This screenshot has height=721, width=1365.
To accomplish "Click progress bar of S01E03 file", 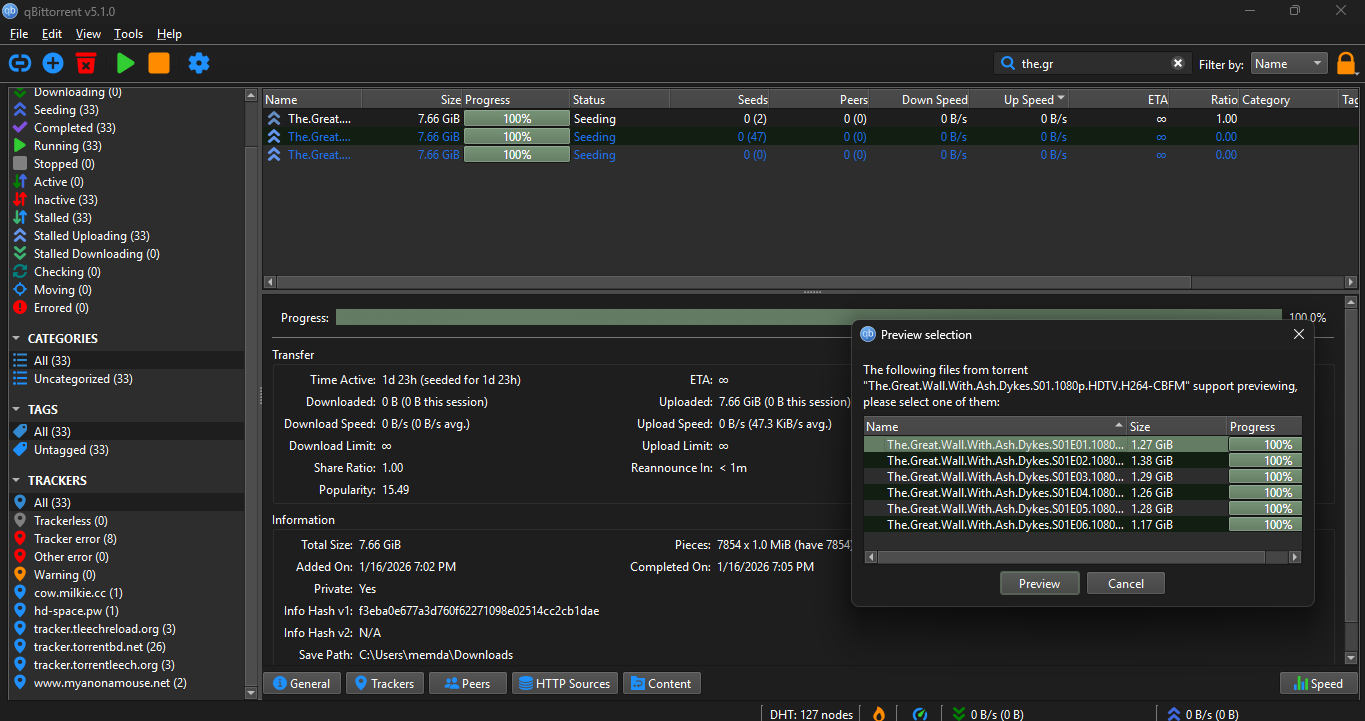I will click(x=1265, y=477).
